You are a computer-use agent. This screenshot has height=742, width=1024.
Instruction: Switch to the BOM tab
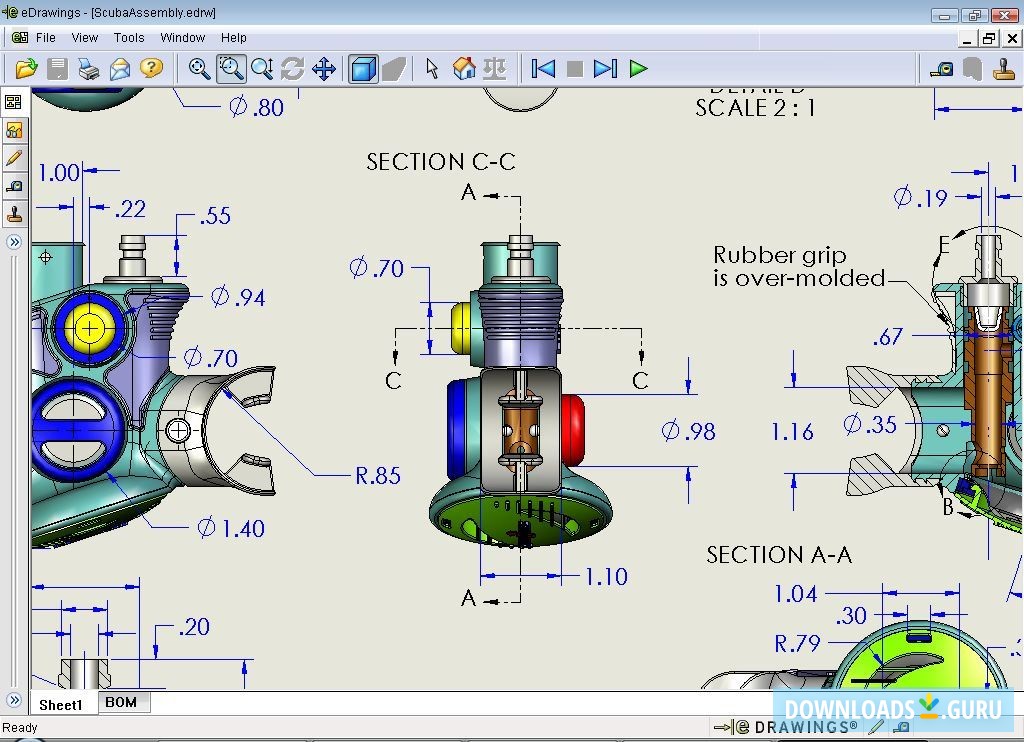click(x=123, y=704)
